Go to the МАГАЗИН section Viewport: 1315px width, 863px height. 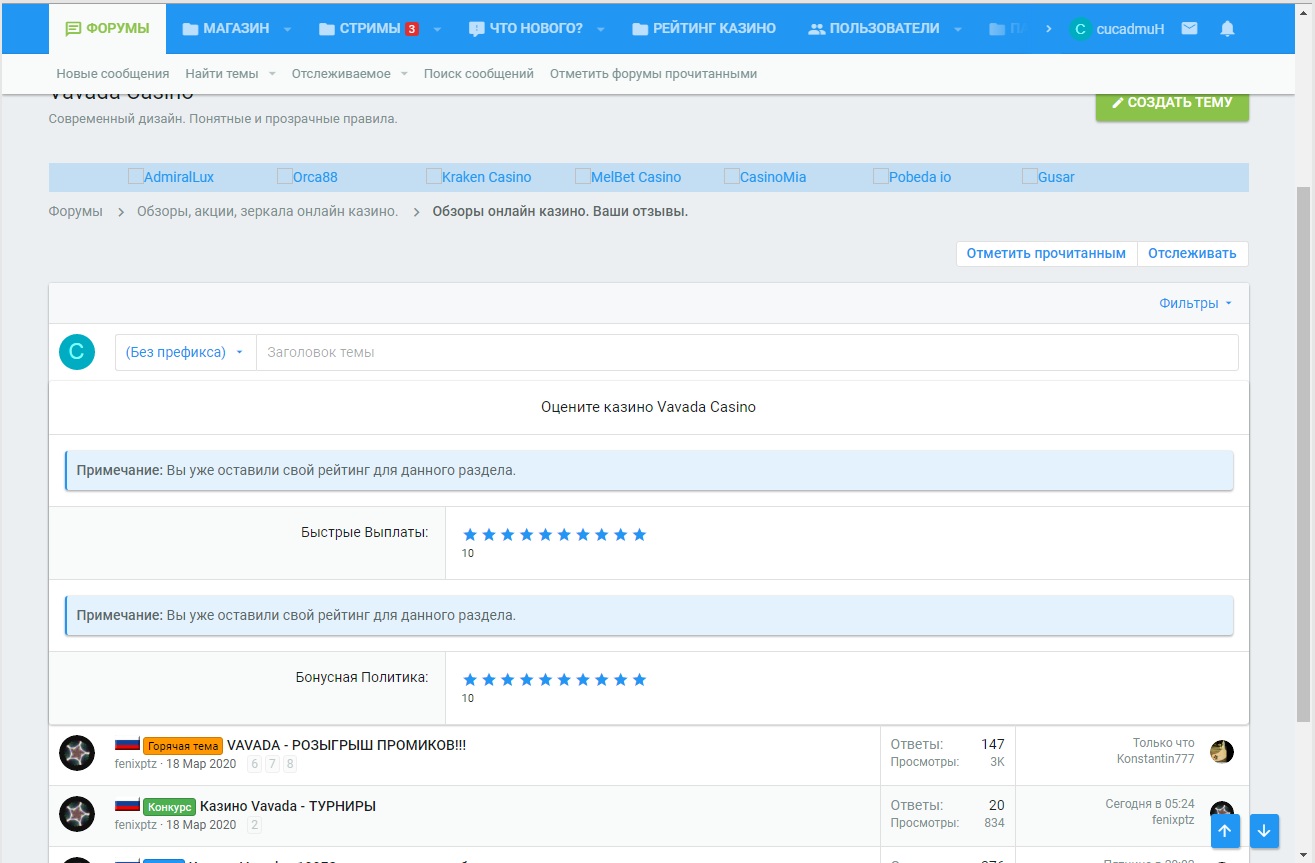[226, 29]
